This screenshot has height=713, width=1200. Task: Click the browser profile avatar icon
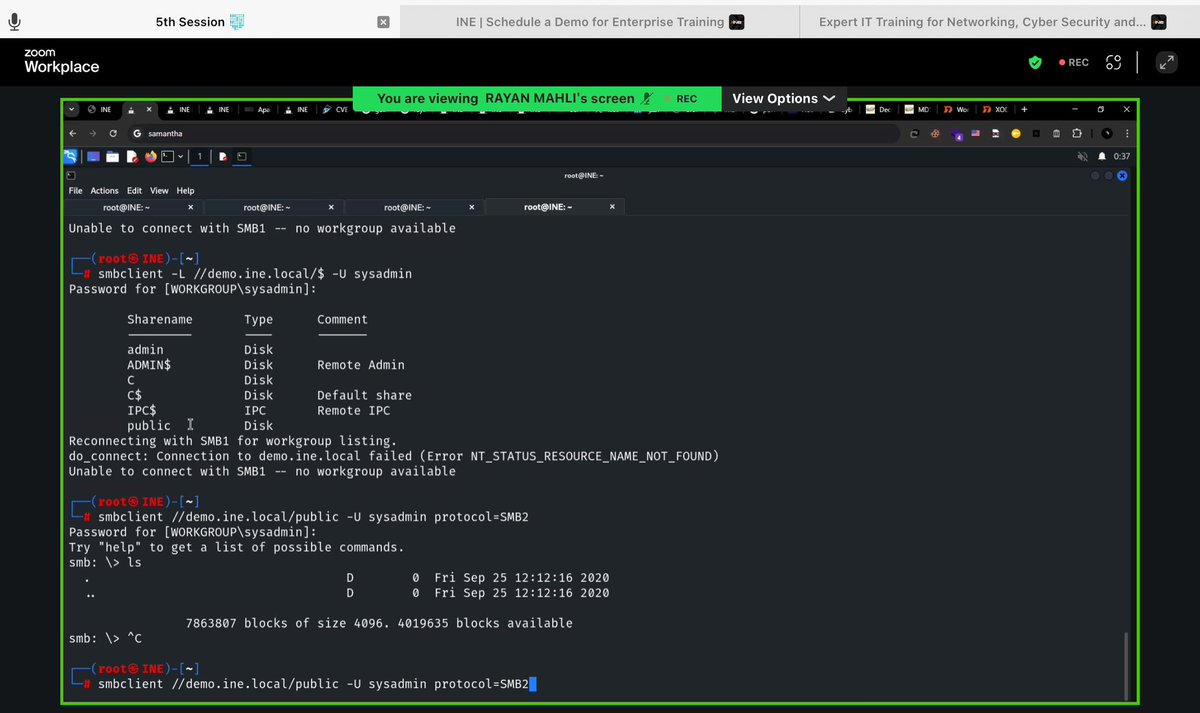point(1107,133)
